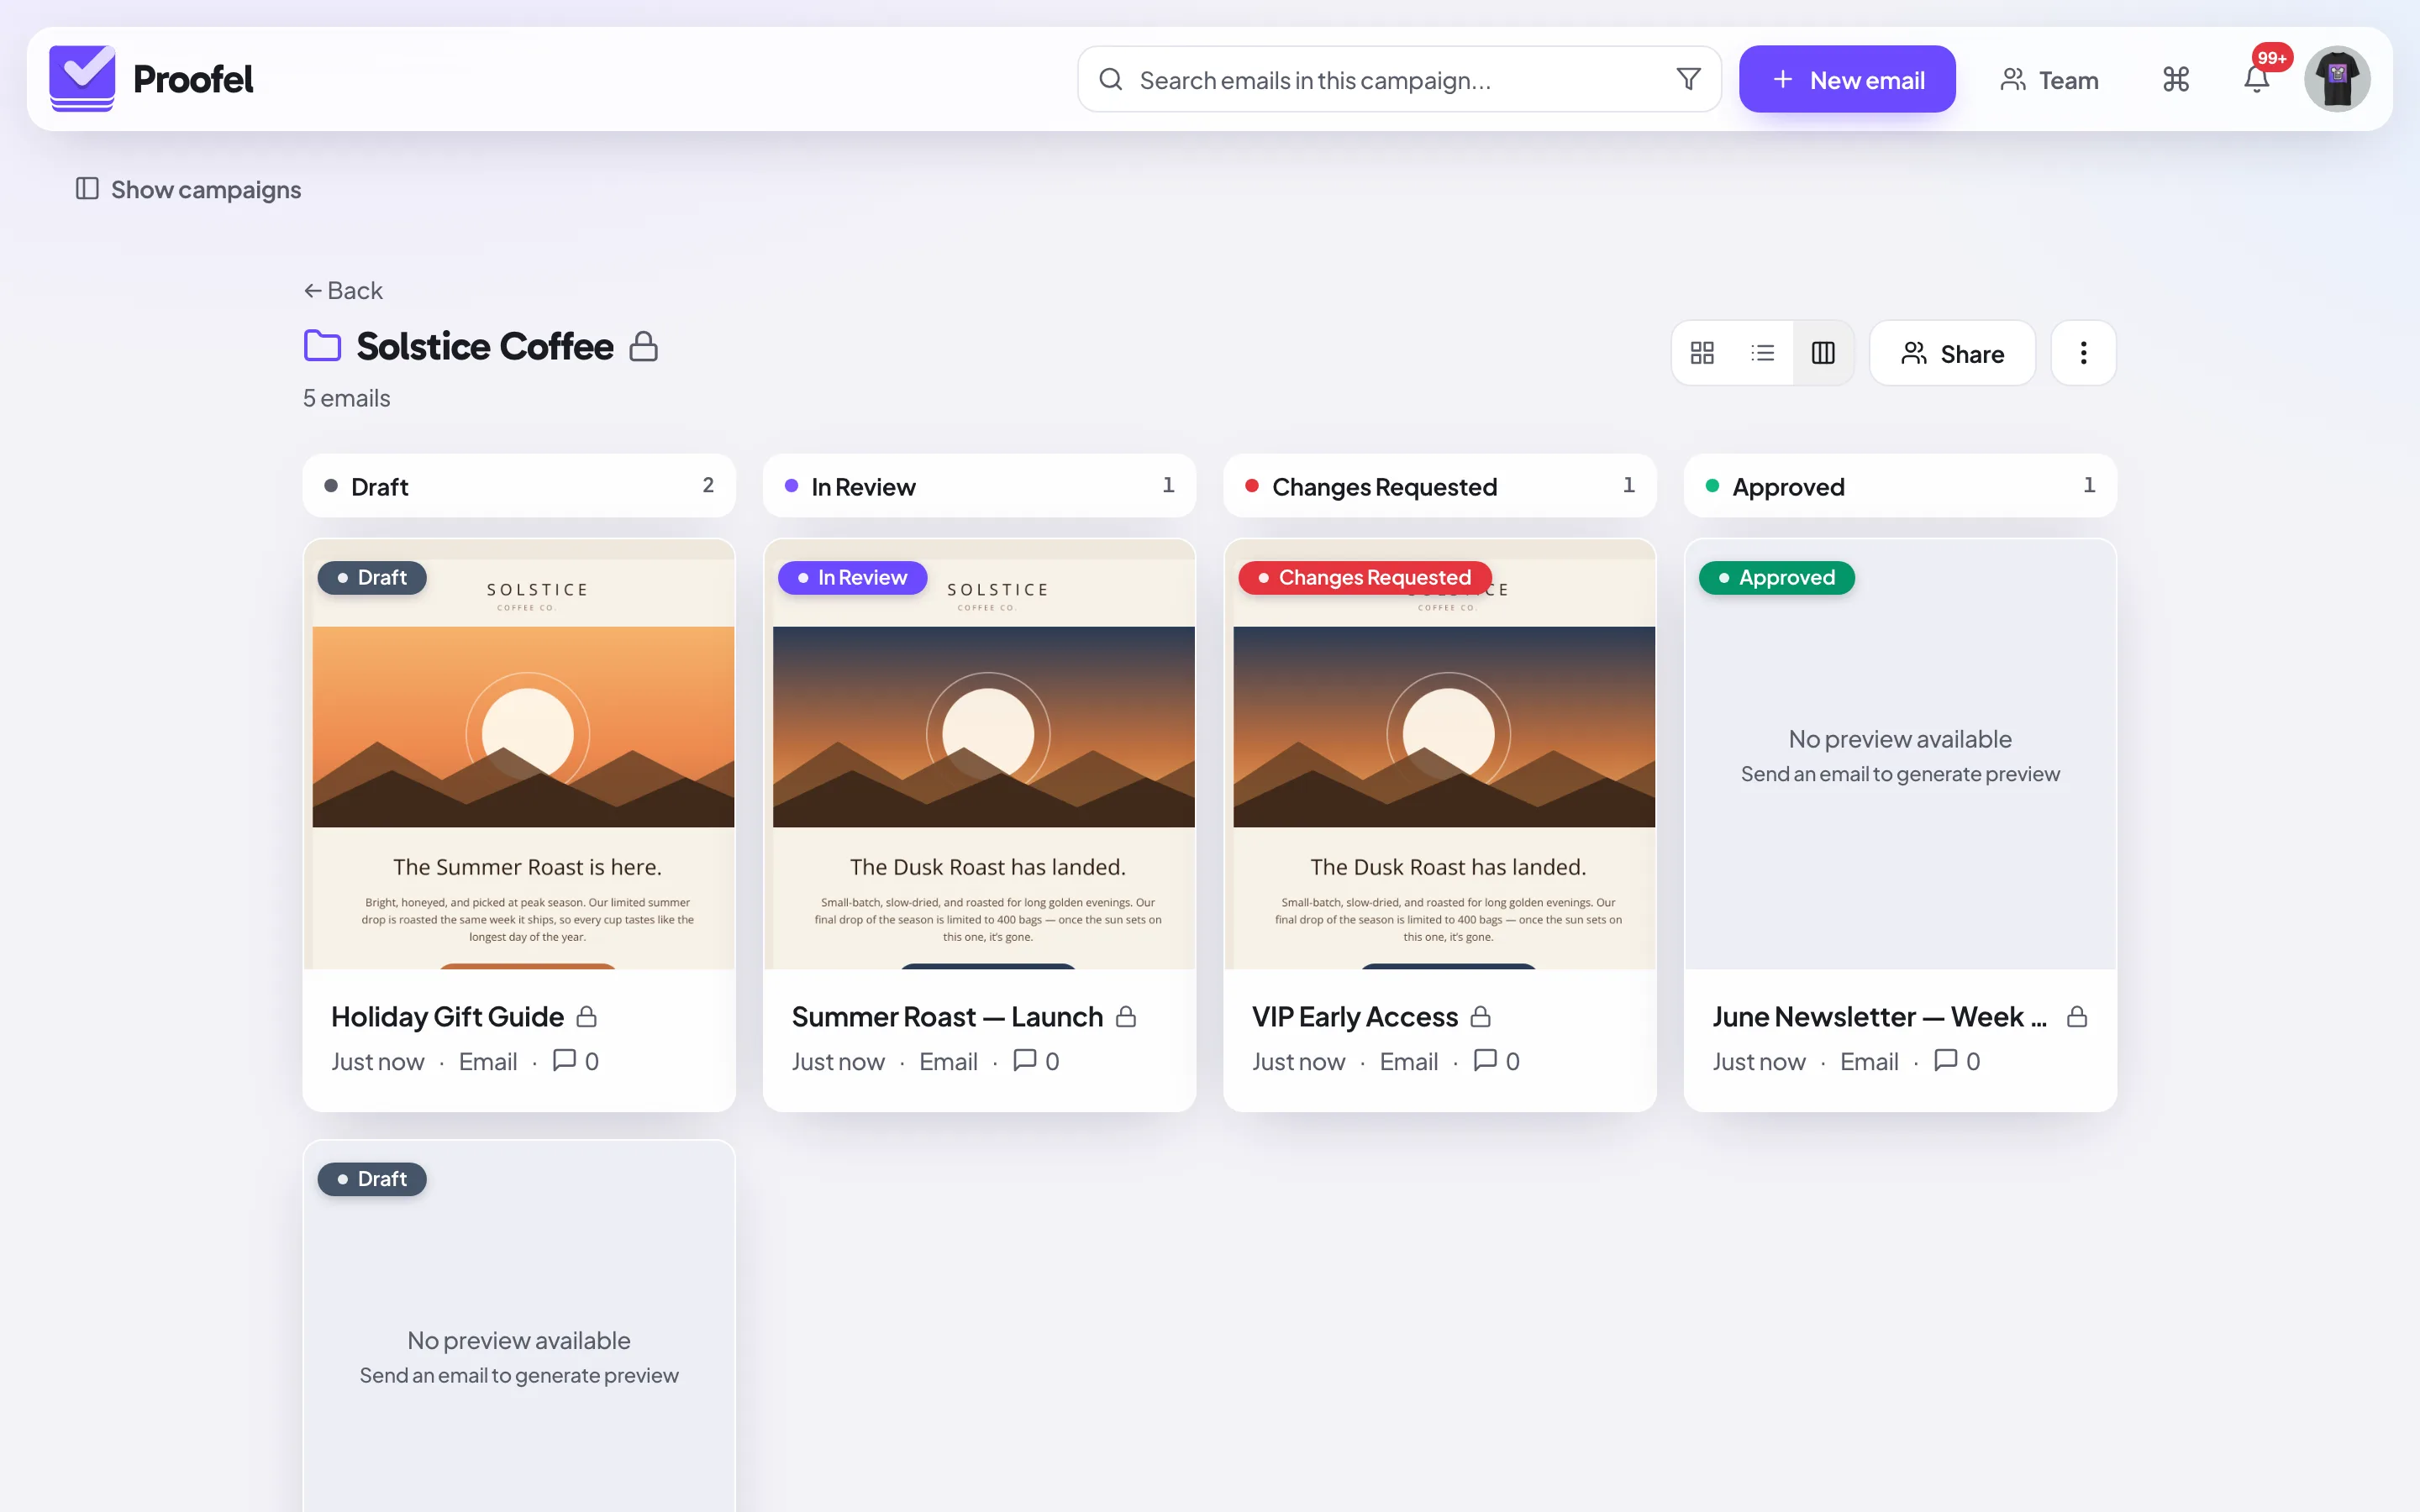Open the search filter funnel icon
Image resolution: width=2420 pixels, height=1512 pixels.
[1688, 79]
